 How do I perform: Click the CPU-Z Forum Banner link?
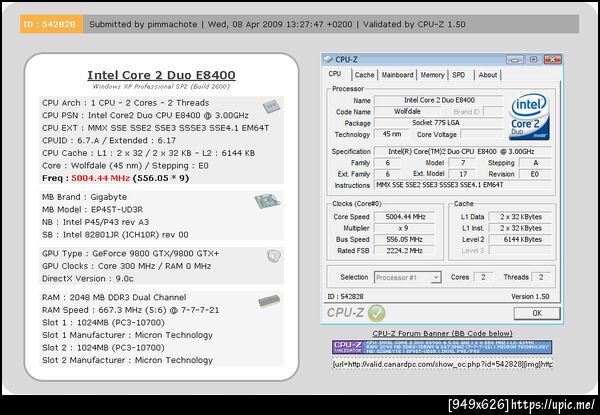[442, 334]
